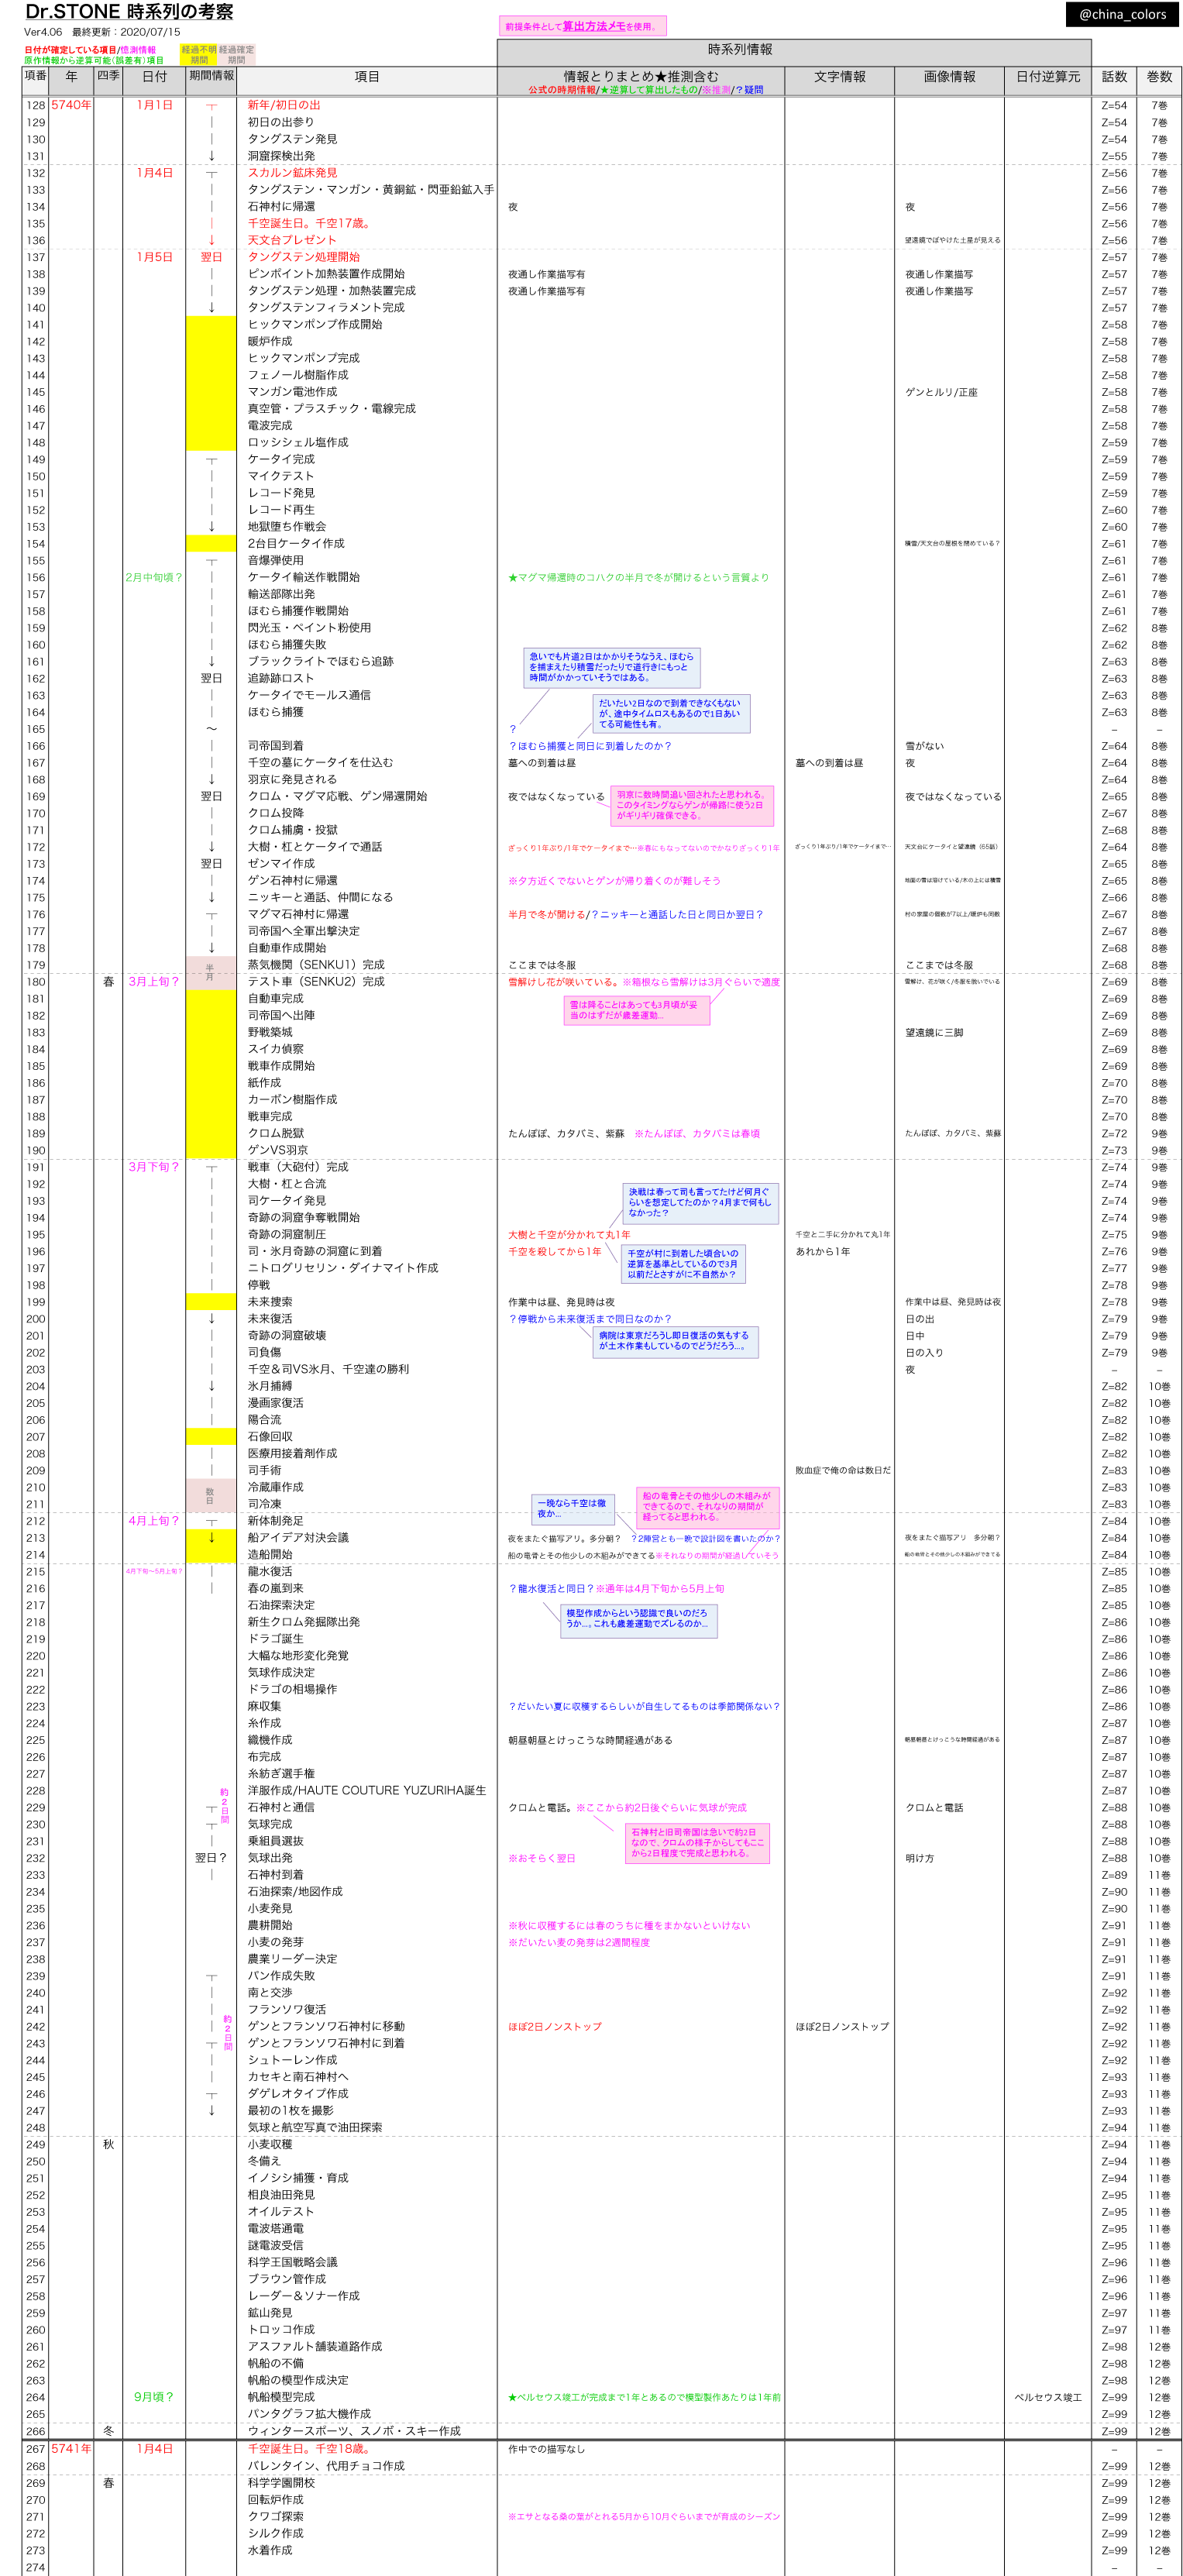Select the 千空誕生日。千空18歳。 cell
The width and height of the screenshot is (1183, 2576).
coord(311,2449)
